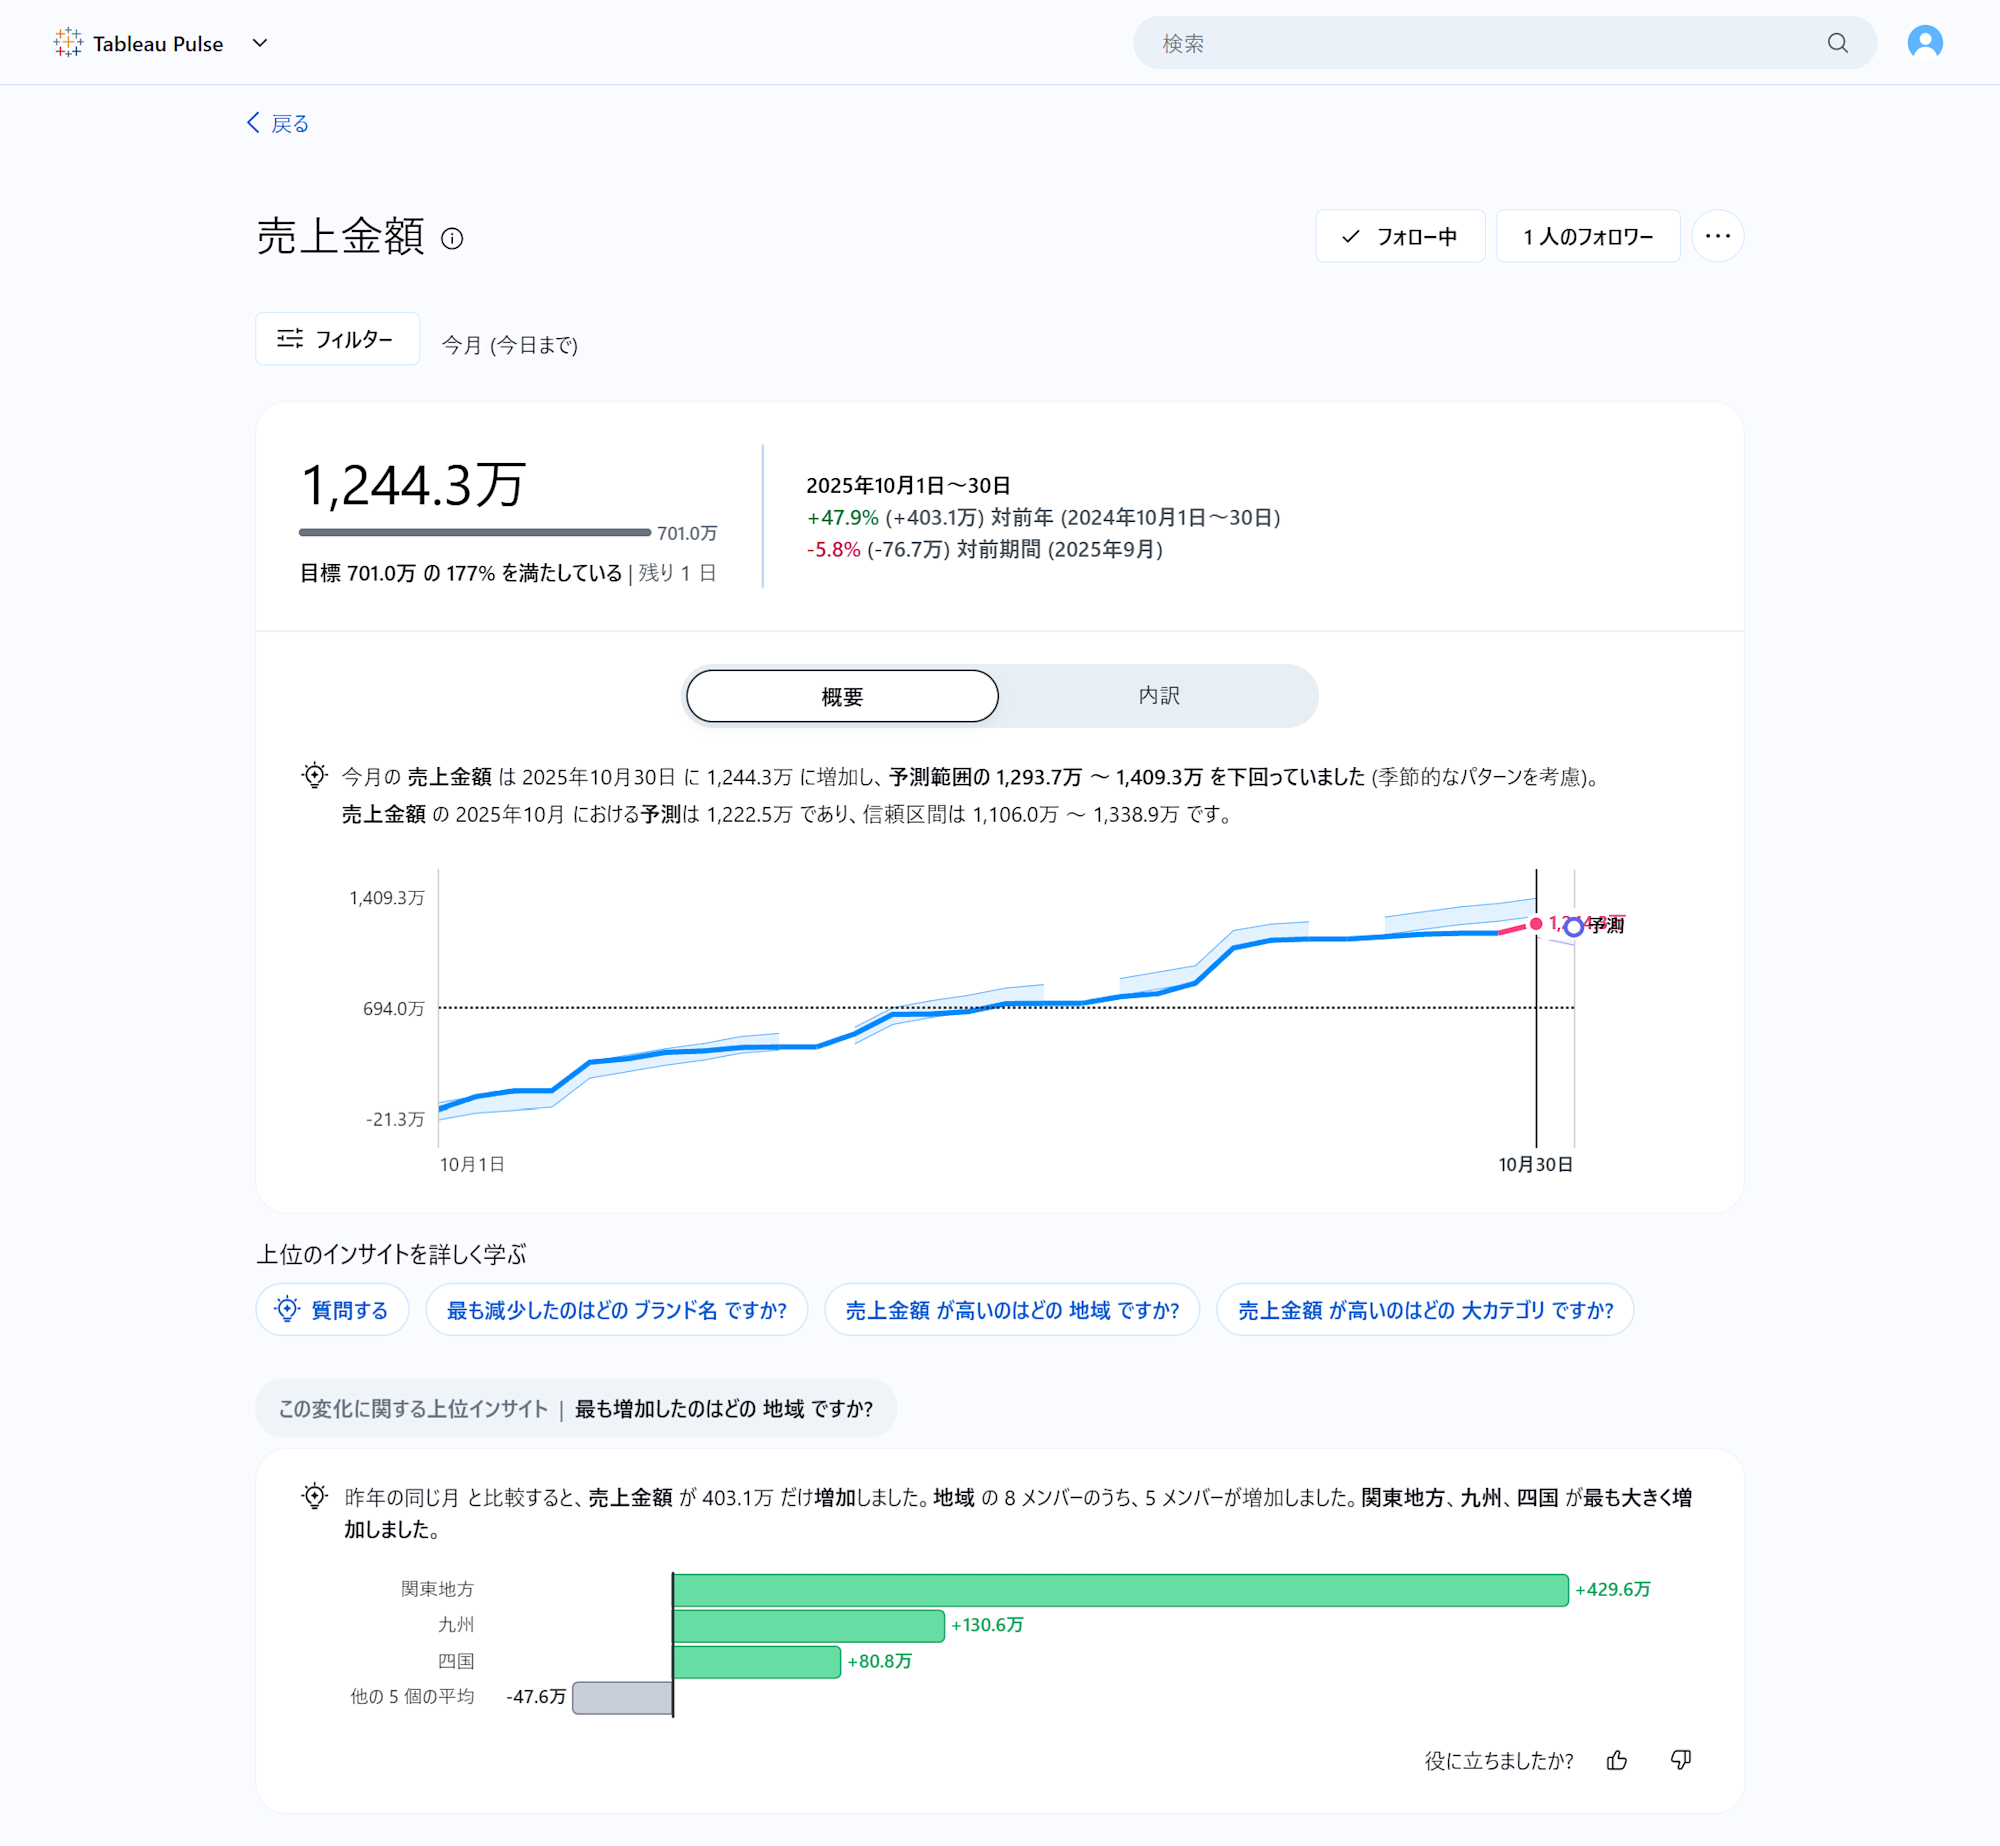
Task: Click the forecast marker on the line chart
Action: coord(1573,928)
